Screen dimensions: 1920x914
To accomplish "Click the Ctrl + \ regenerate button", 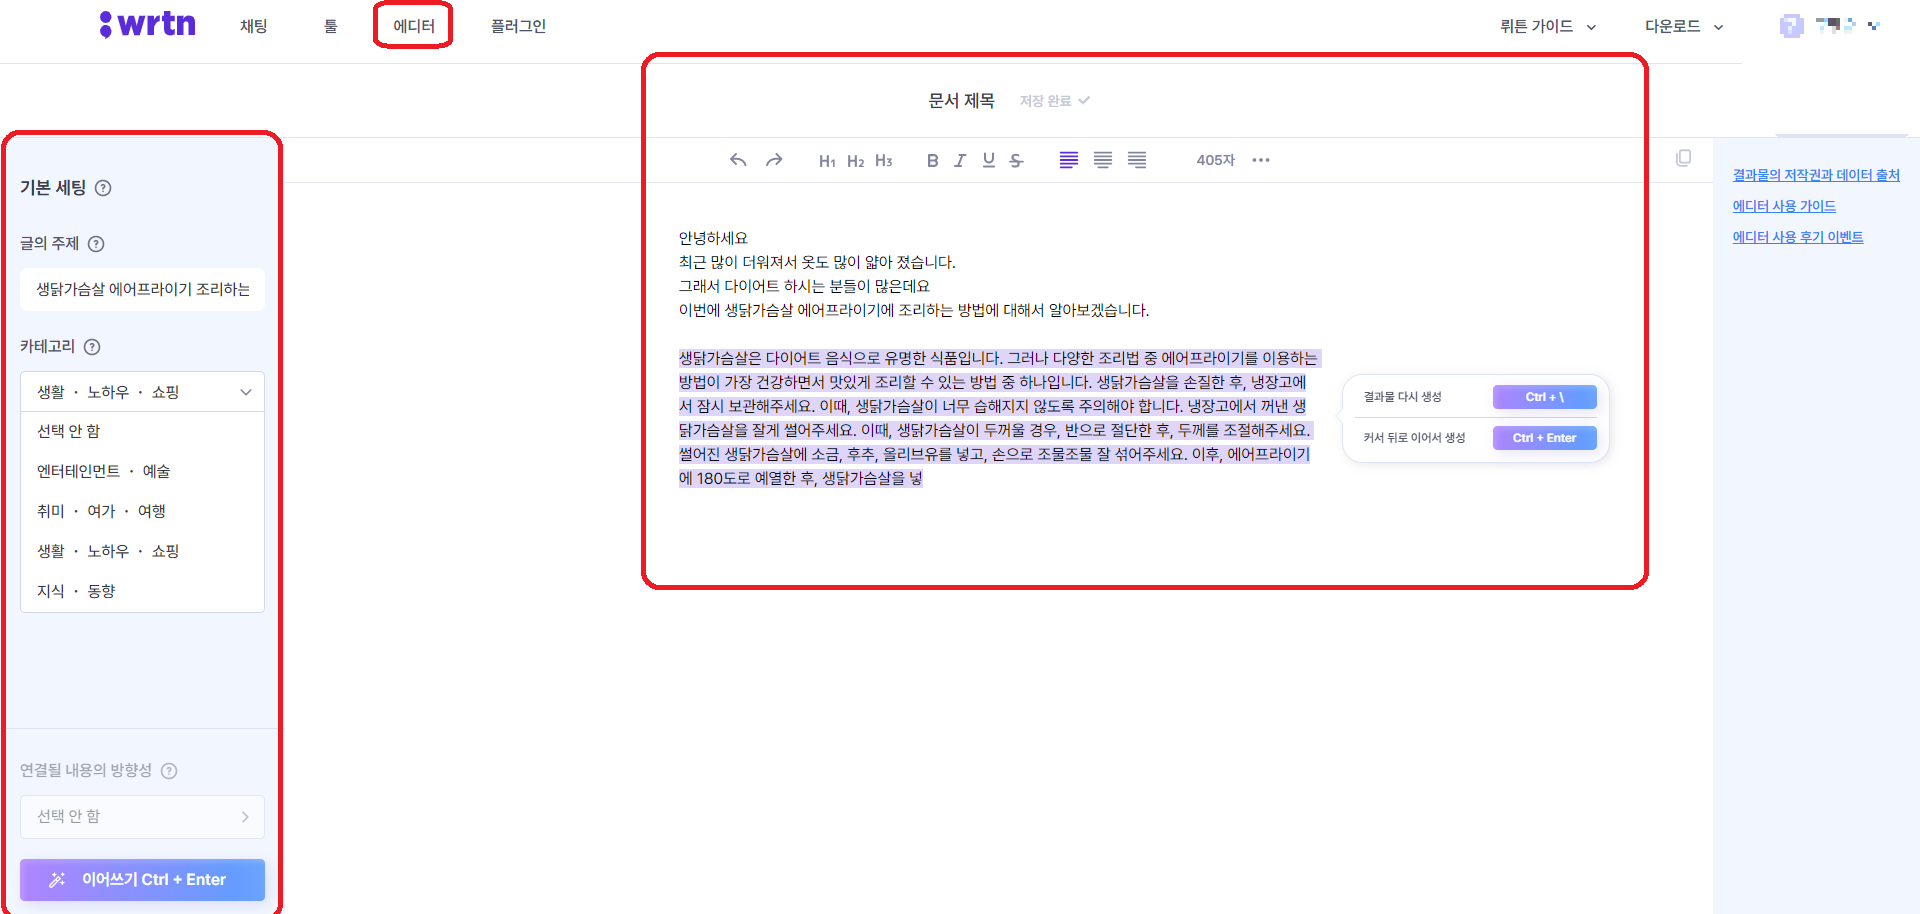I will pyautogui.click(x=1544, y=397).
